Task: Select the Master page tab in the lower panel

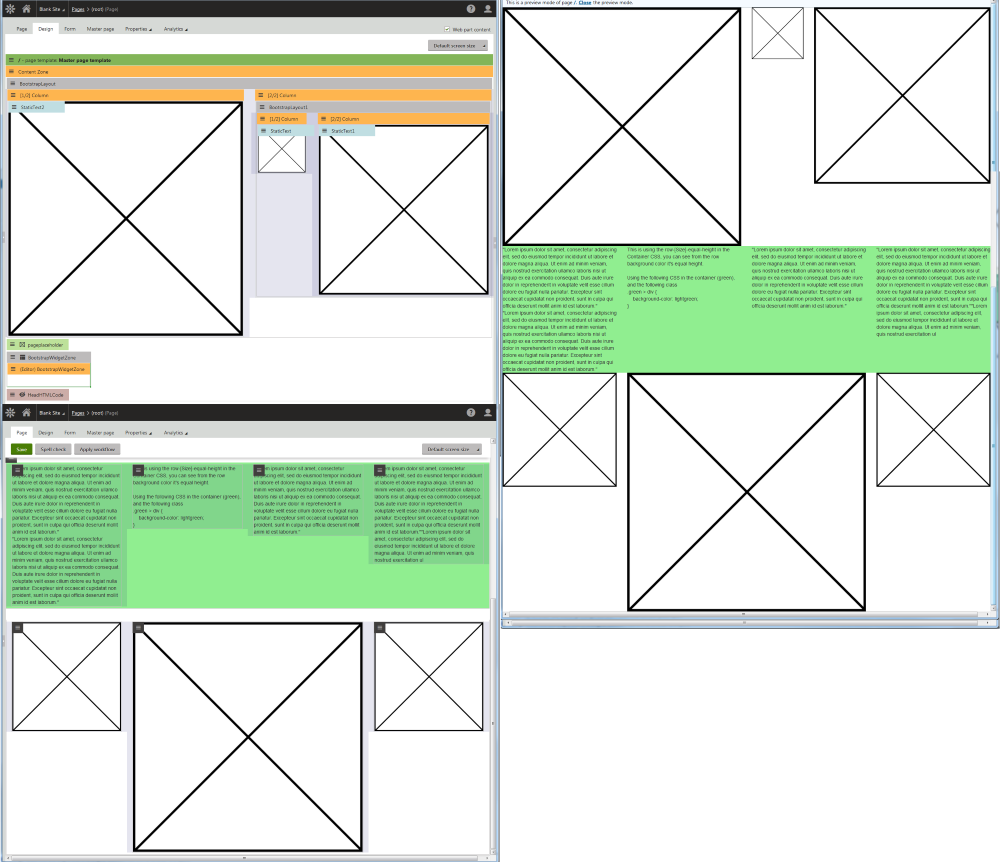Action: (100, 433)
